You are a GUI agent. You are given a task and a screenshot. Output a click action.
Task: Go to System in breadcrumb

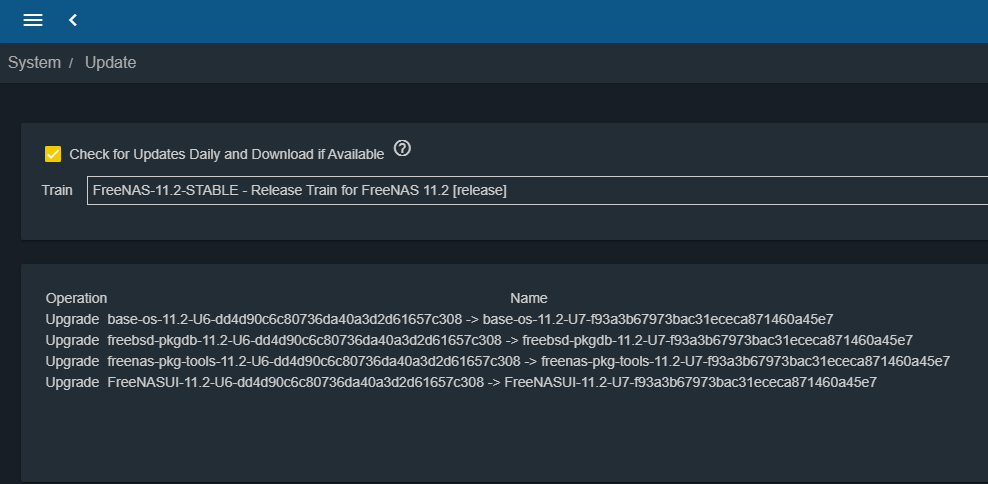pos(35,63)
